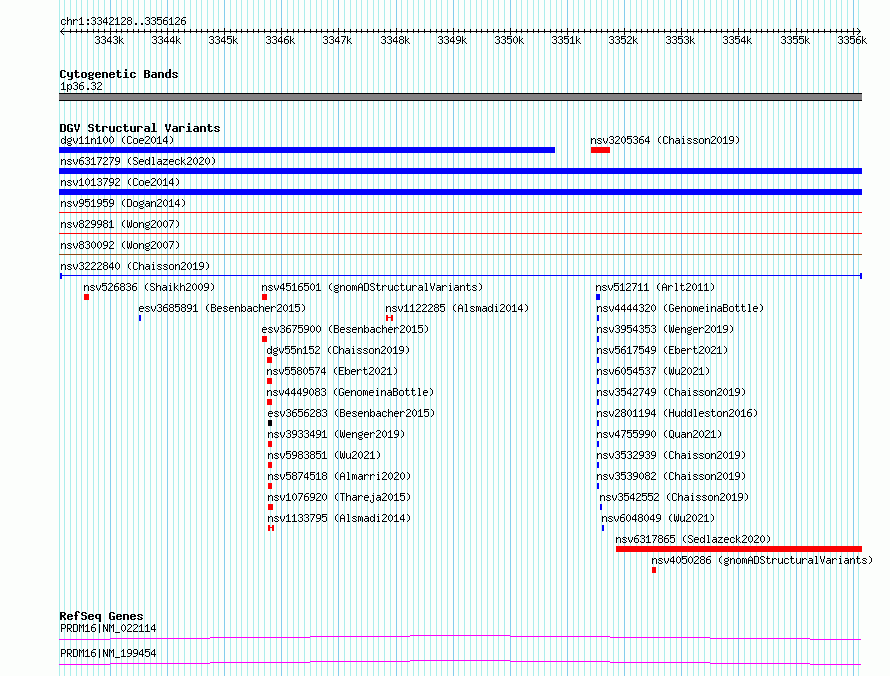Click the nsv3205364 (Chaisson2019) text label
Screen dimensions: 890x676
pos(665,140)
